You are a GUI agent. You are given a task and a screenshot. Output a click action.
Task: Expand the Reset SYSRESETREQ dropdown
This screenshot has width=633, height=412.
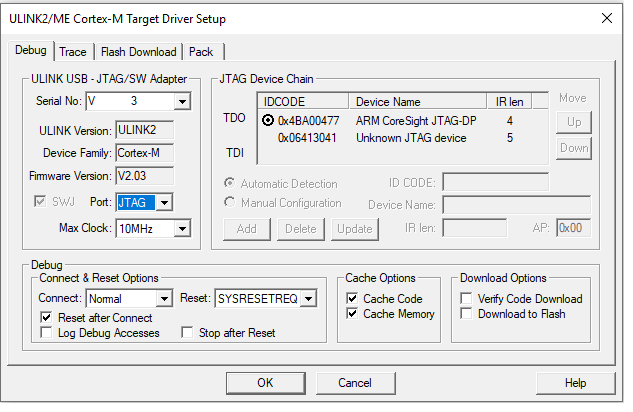308,299
